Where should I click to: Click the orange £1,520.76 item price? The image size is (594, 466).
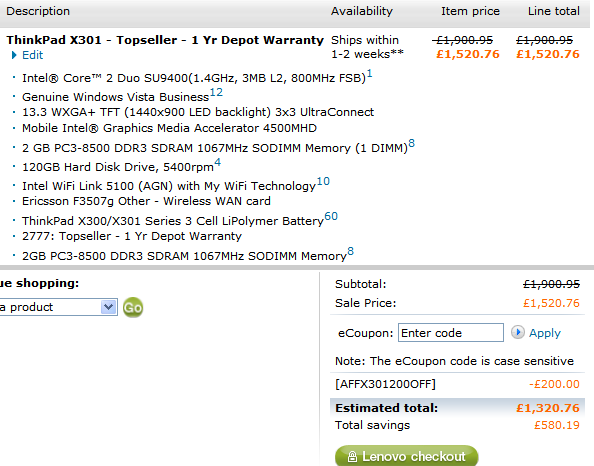click(x=467, y=54)
